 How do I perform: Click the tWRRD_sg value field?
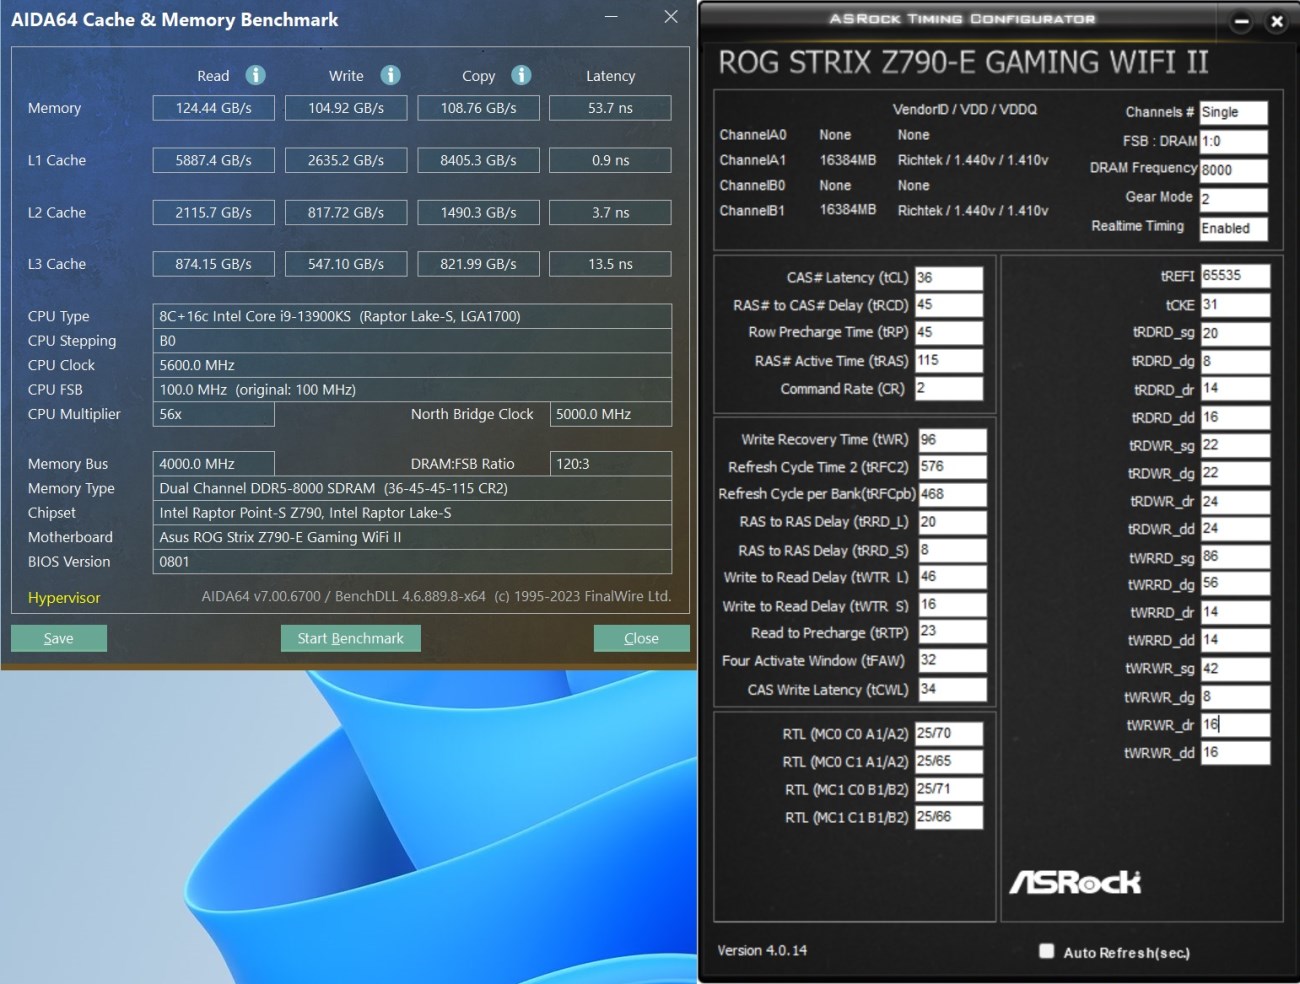1235,556
